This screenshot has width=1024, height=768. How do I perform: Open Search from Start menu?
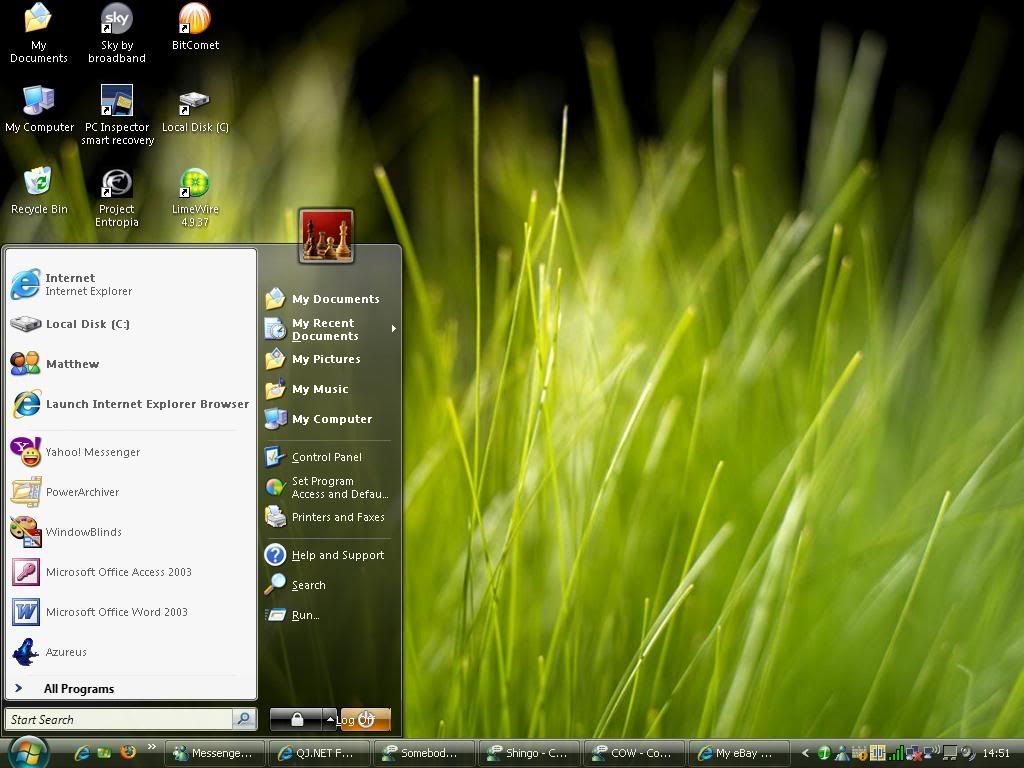point(330,584)
